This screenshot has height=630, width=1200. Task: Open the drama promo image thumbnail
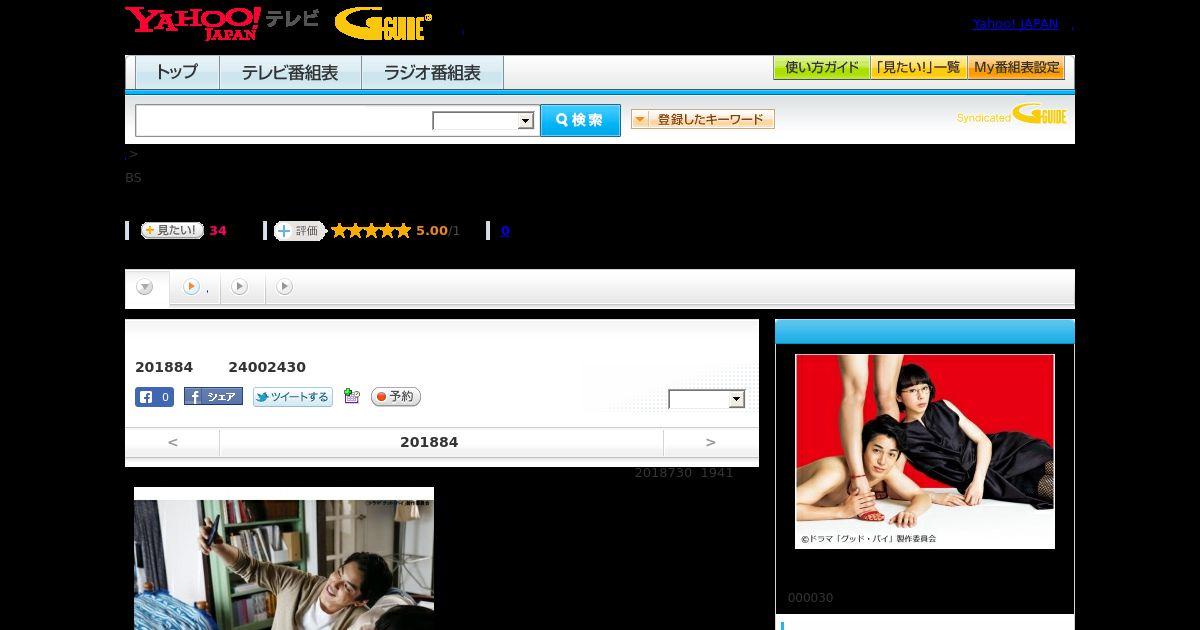[x=925, y=451]
